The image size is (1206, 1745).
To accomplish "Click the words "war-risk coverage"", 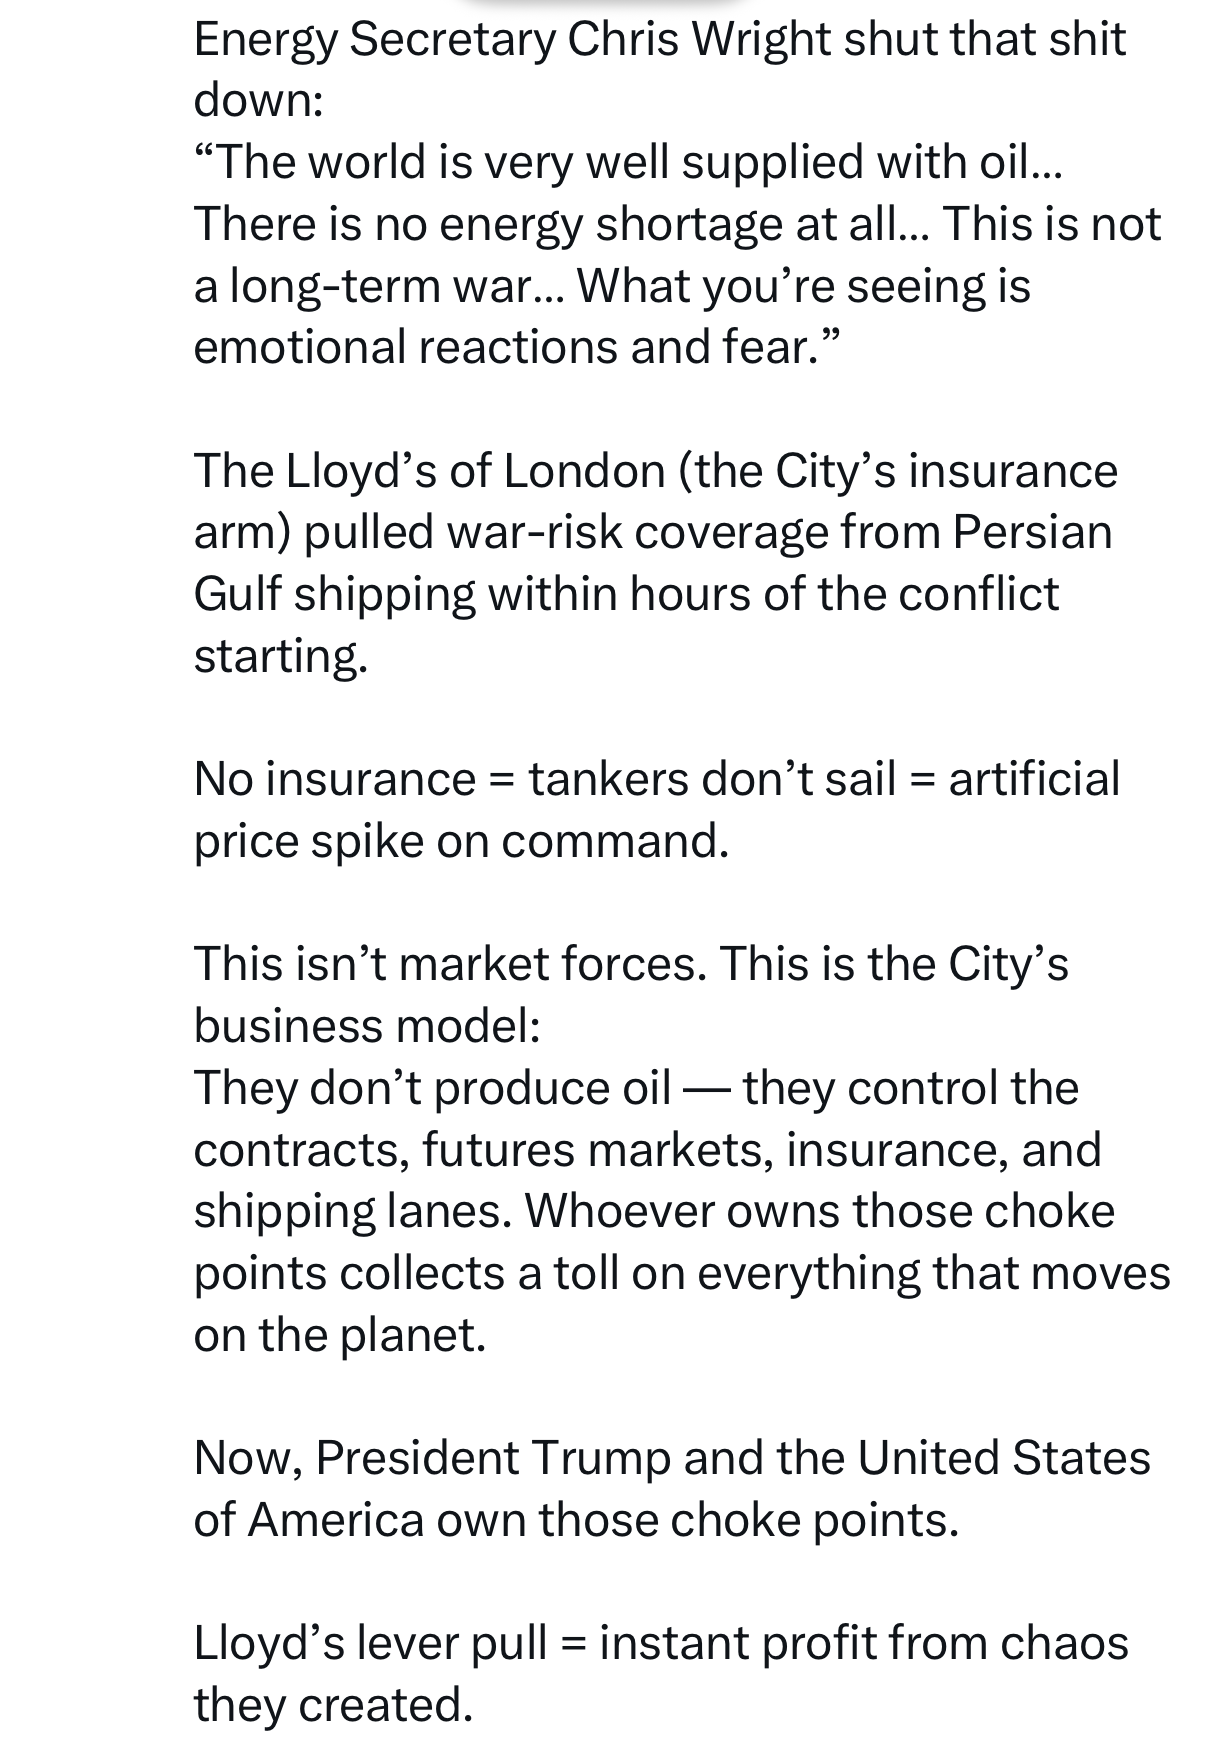I will tap(635, 532).
